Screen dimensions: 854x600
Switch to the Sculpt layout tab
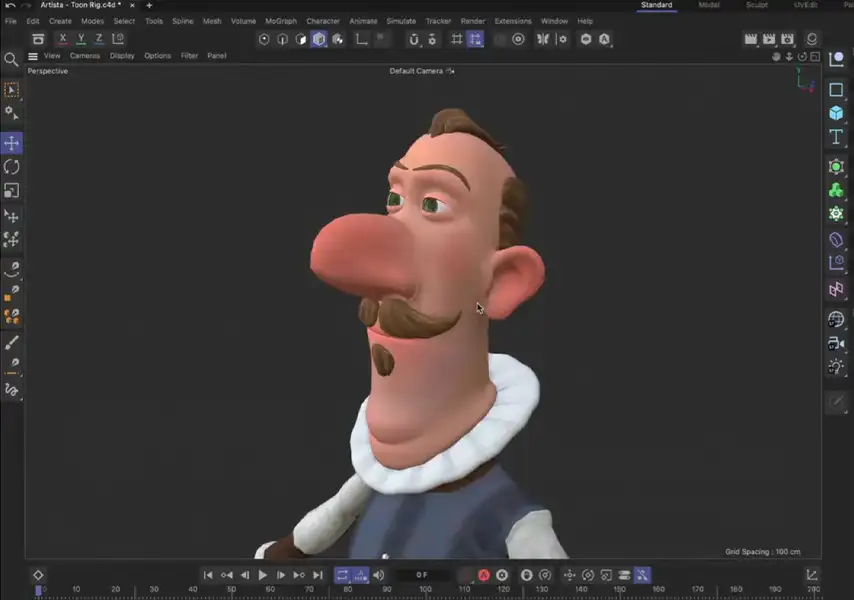click(x=756, y=5)
